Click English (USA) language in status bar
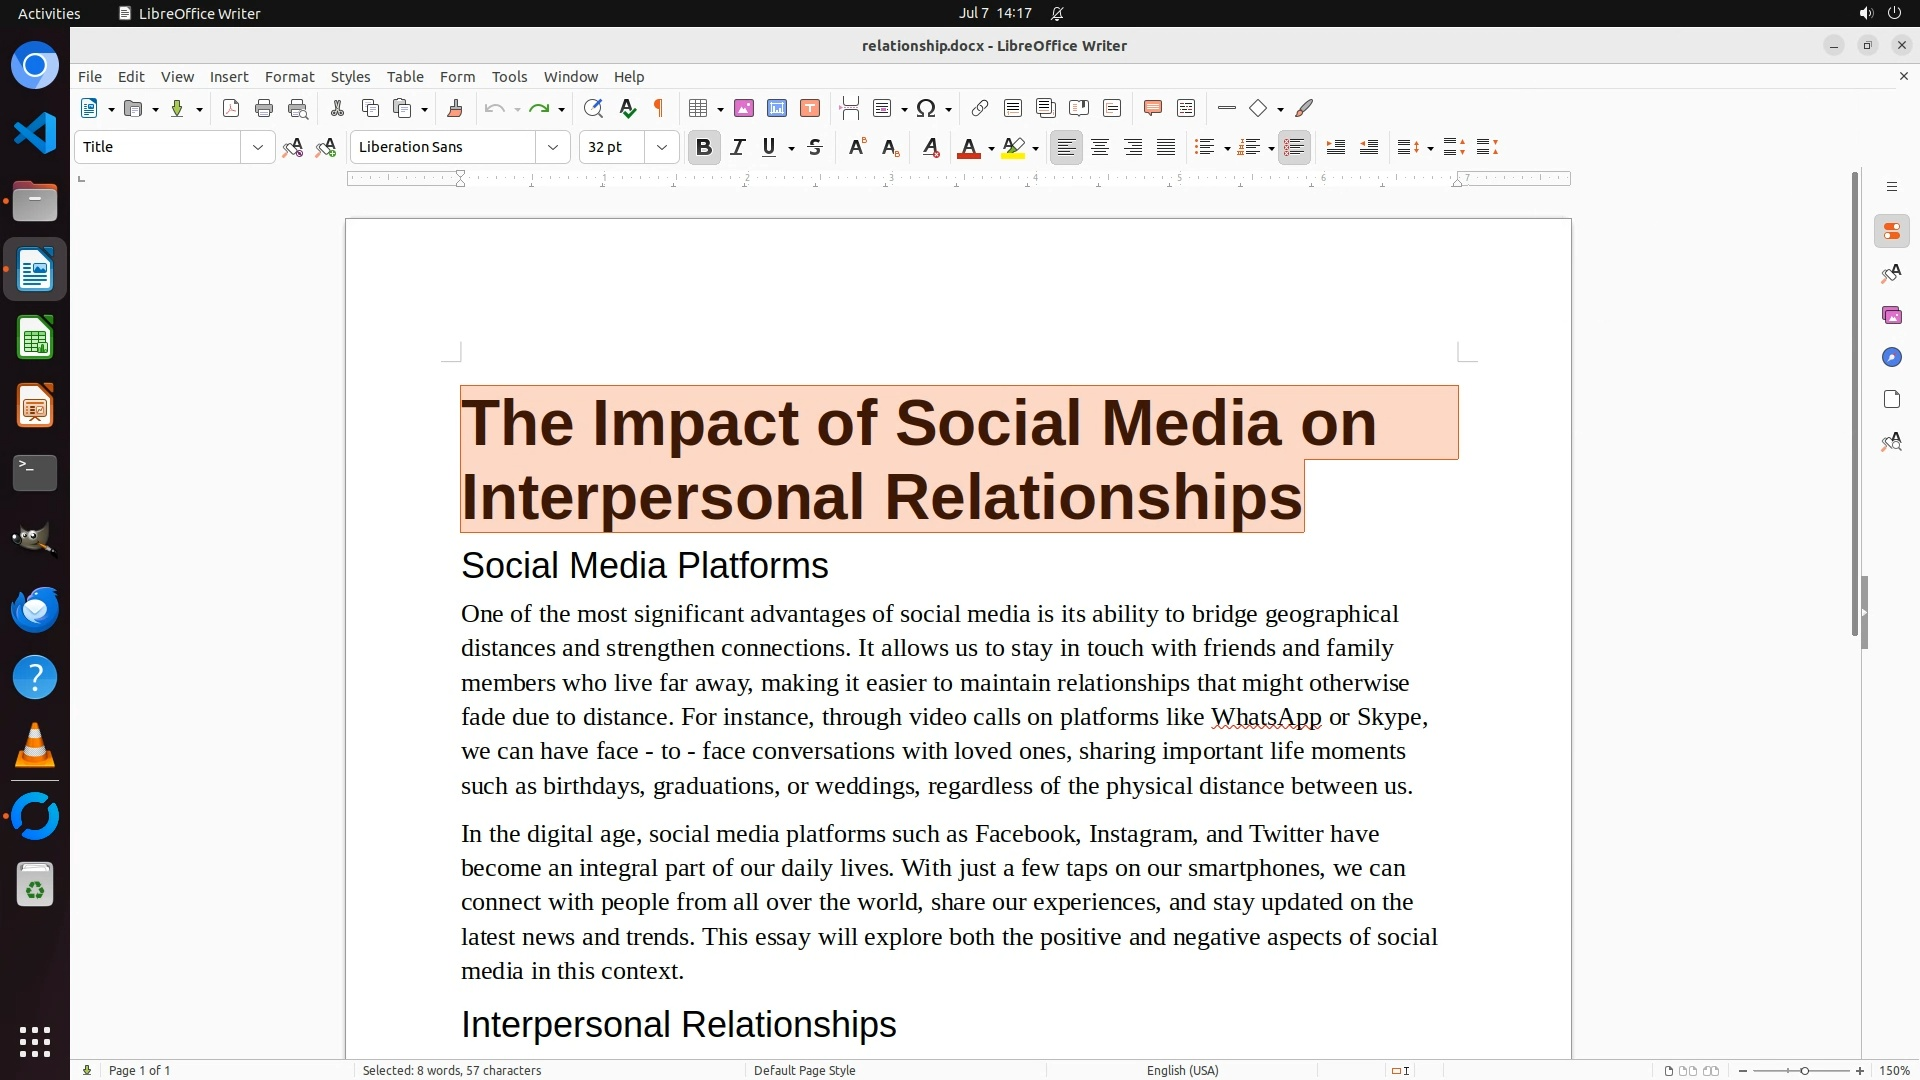The width and height of the screenshot is (1920, 1080). 1182,1070
